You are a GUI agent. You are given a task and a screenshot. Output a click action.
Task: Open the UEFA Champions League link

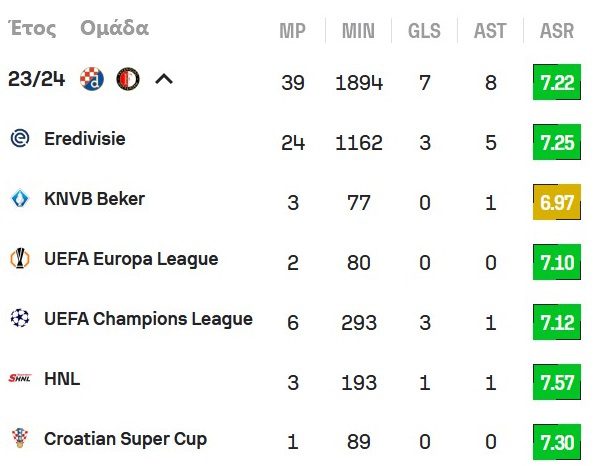(x=148, y=319)
